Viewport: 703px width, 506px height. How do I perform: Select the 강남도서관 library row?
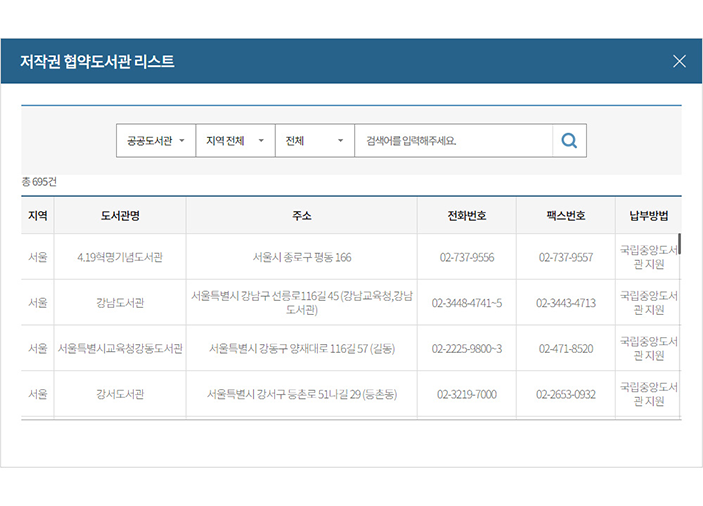(x=120, y=303)
